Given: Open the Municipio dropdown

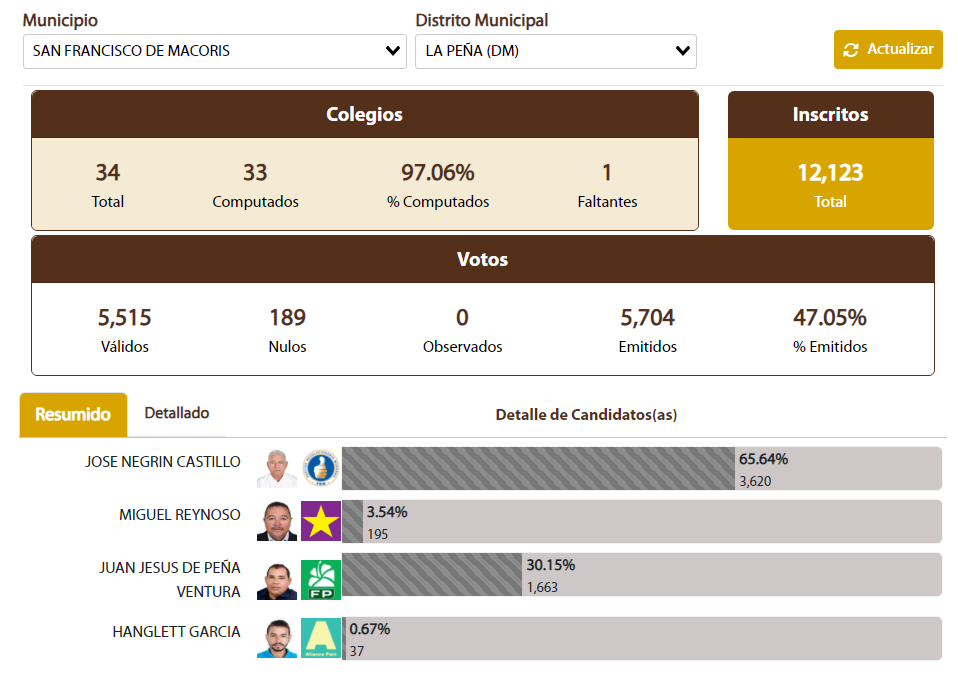Looking at the screenshot, I should click(214, 51).
